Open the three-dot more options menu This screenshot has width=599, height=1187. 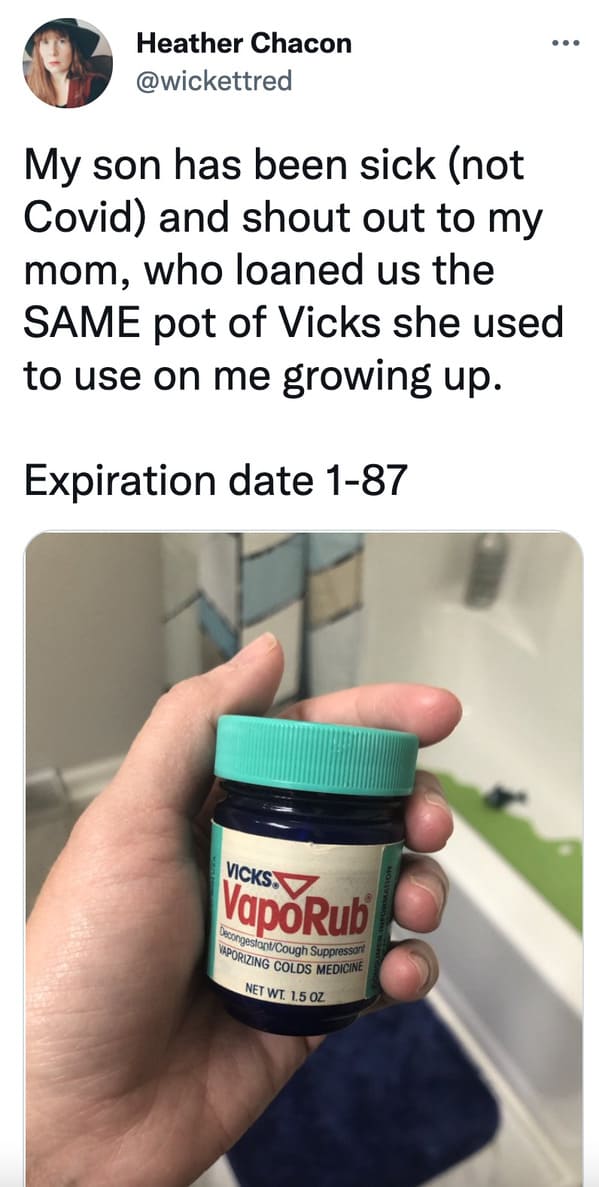[x=566, y=43]
